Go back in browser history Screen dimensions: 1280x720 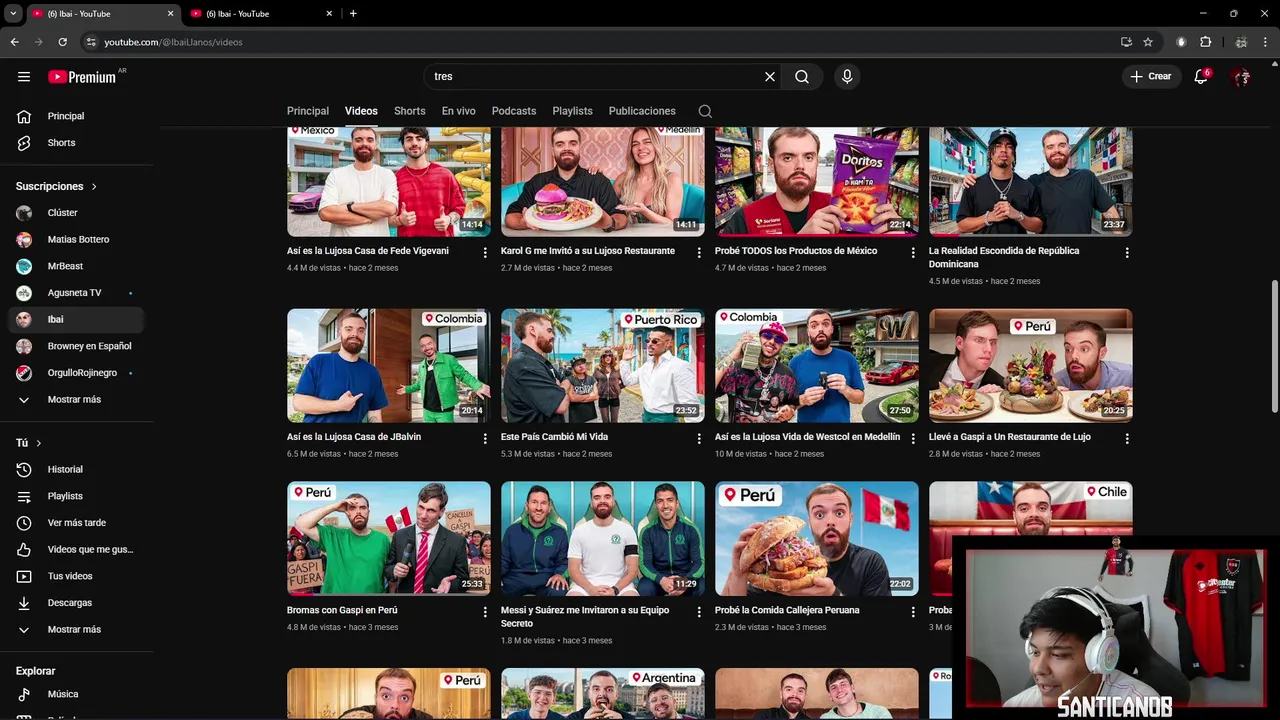(x=14, y=42)
